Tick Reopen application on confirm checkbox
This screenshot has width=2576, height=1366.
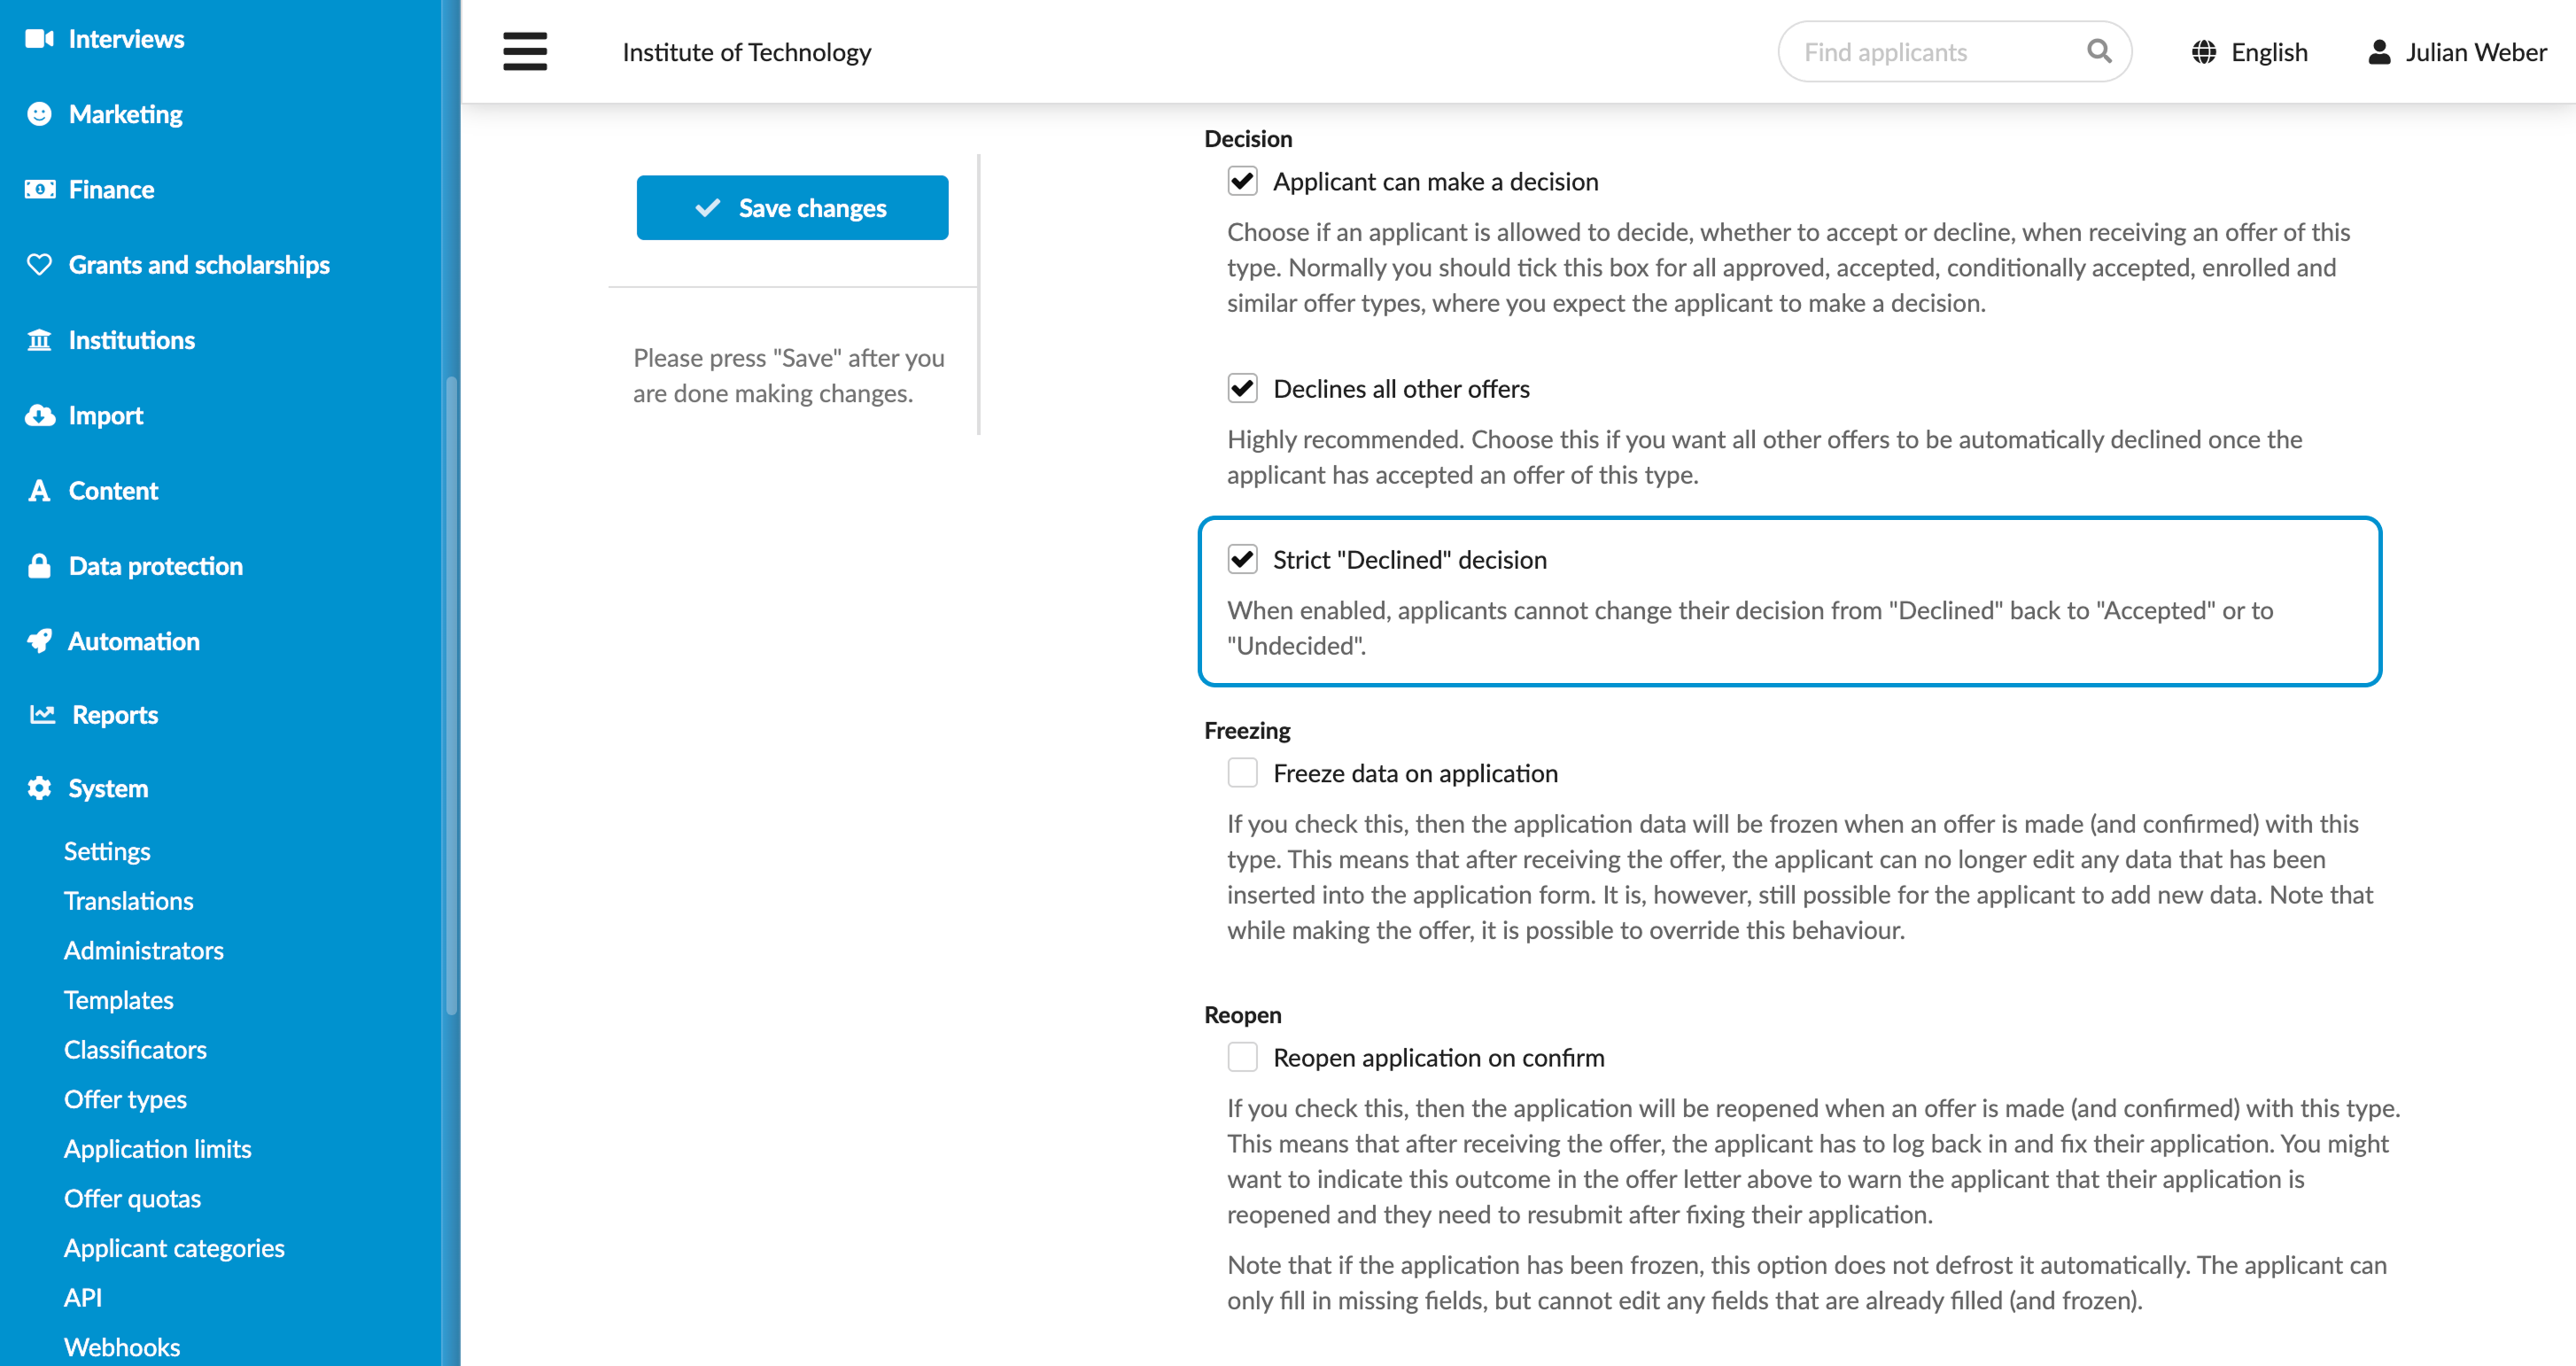(1242, 1057)
